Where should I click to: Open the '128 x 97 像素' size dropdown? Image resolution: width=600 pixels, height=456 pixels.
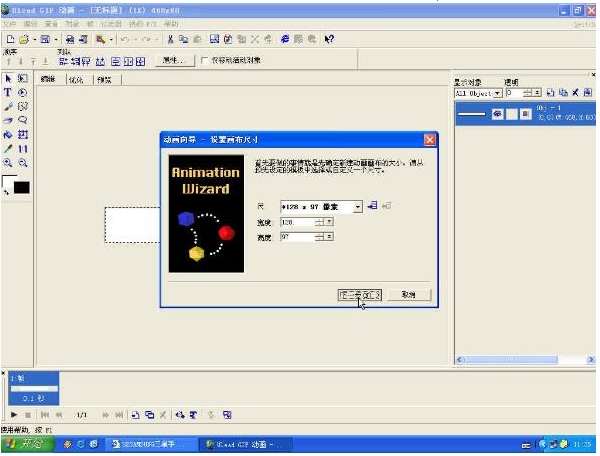pos(357,207)
